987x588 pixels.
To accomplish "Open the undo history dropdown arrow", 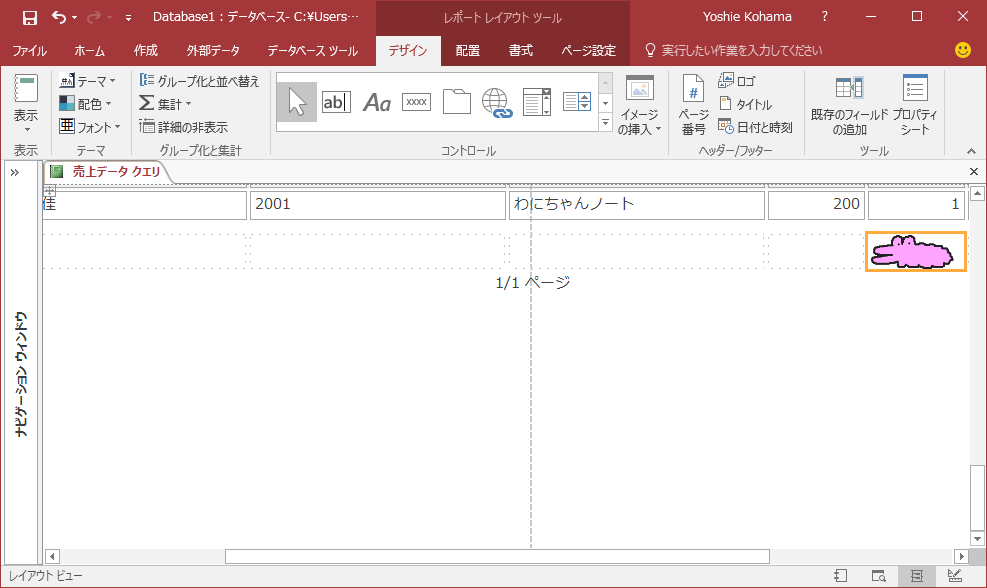I will 74,18.
